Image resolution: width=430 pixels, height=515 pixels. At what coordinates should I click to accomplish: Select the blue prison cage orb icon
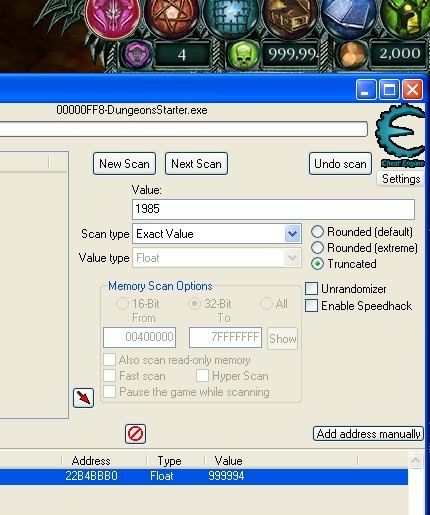pos(231,17)
